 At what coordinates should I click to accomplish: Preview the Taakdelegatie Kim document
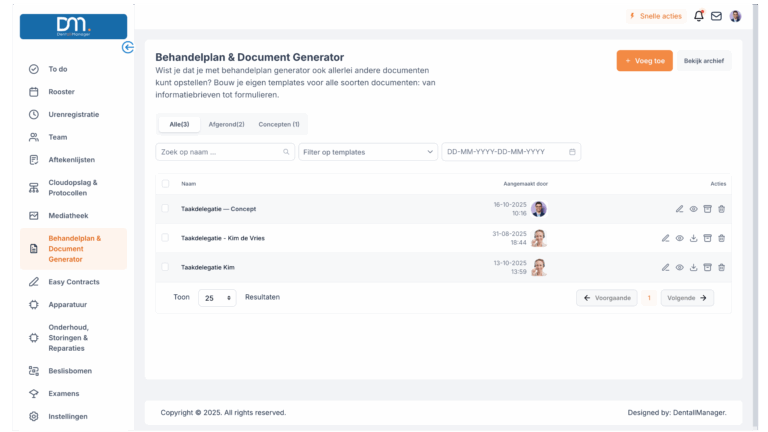[679, 267]
